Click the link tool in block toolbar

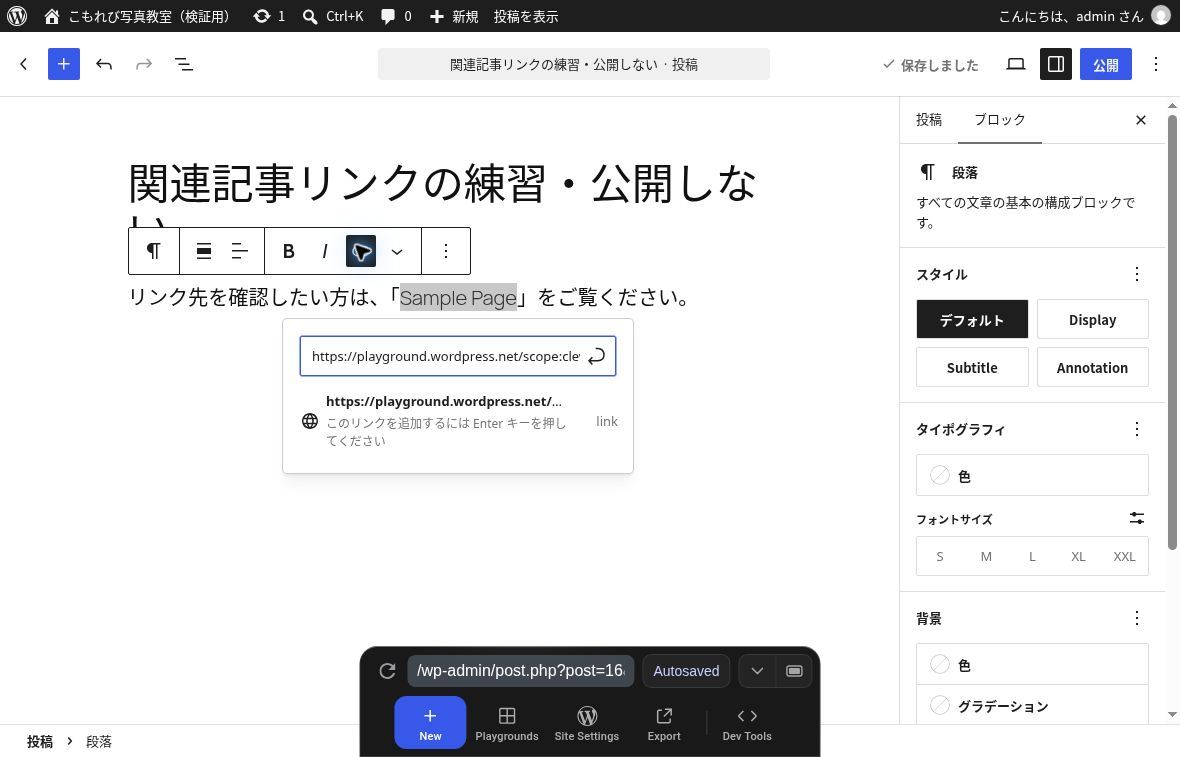(360, 251)
